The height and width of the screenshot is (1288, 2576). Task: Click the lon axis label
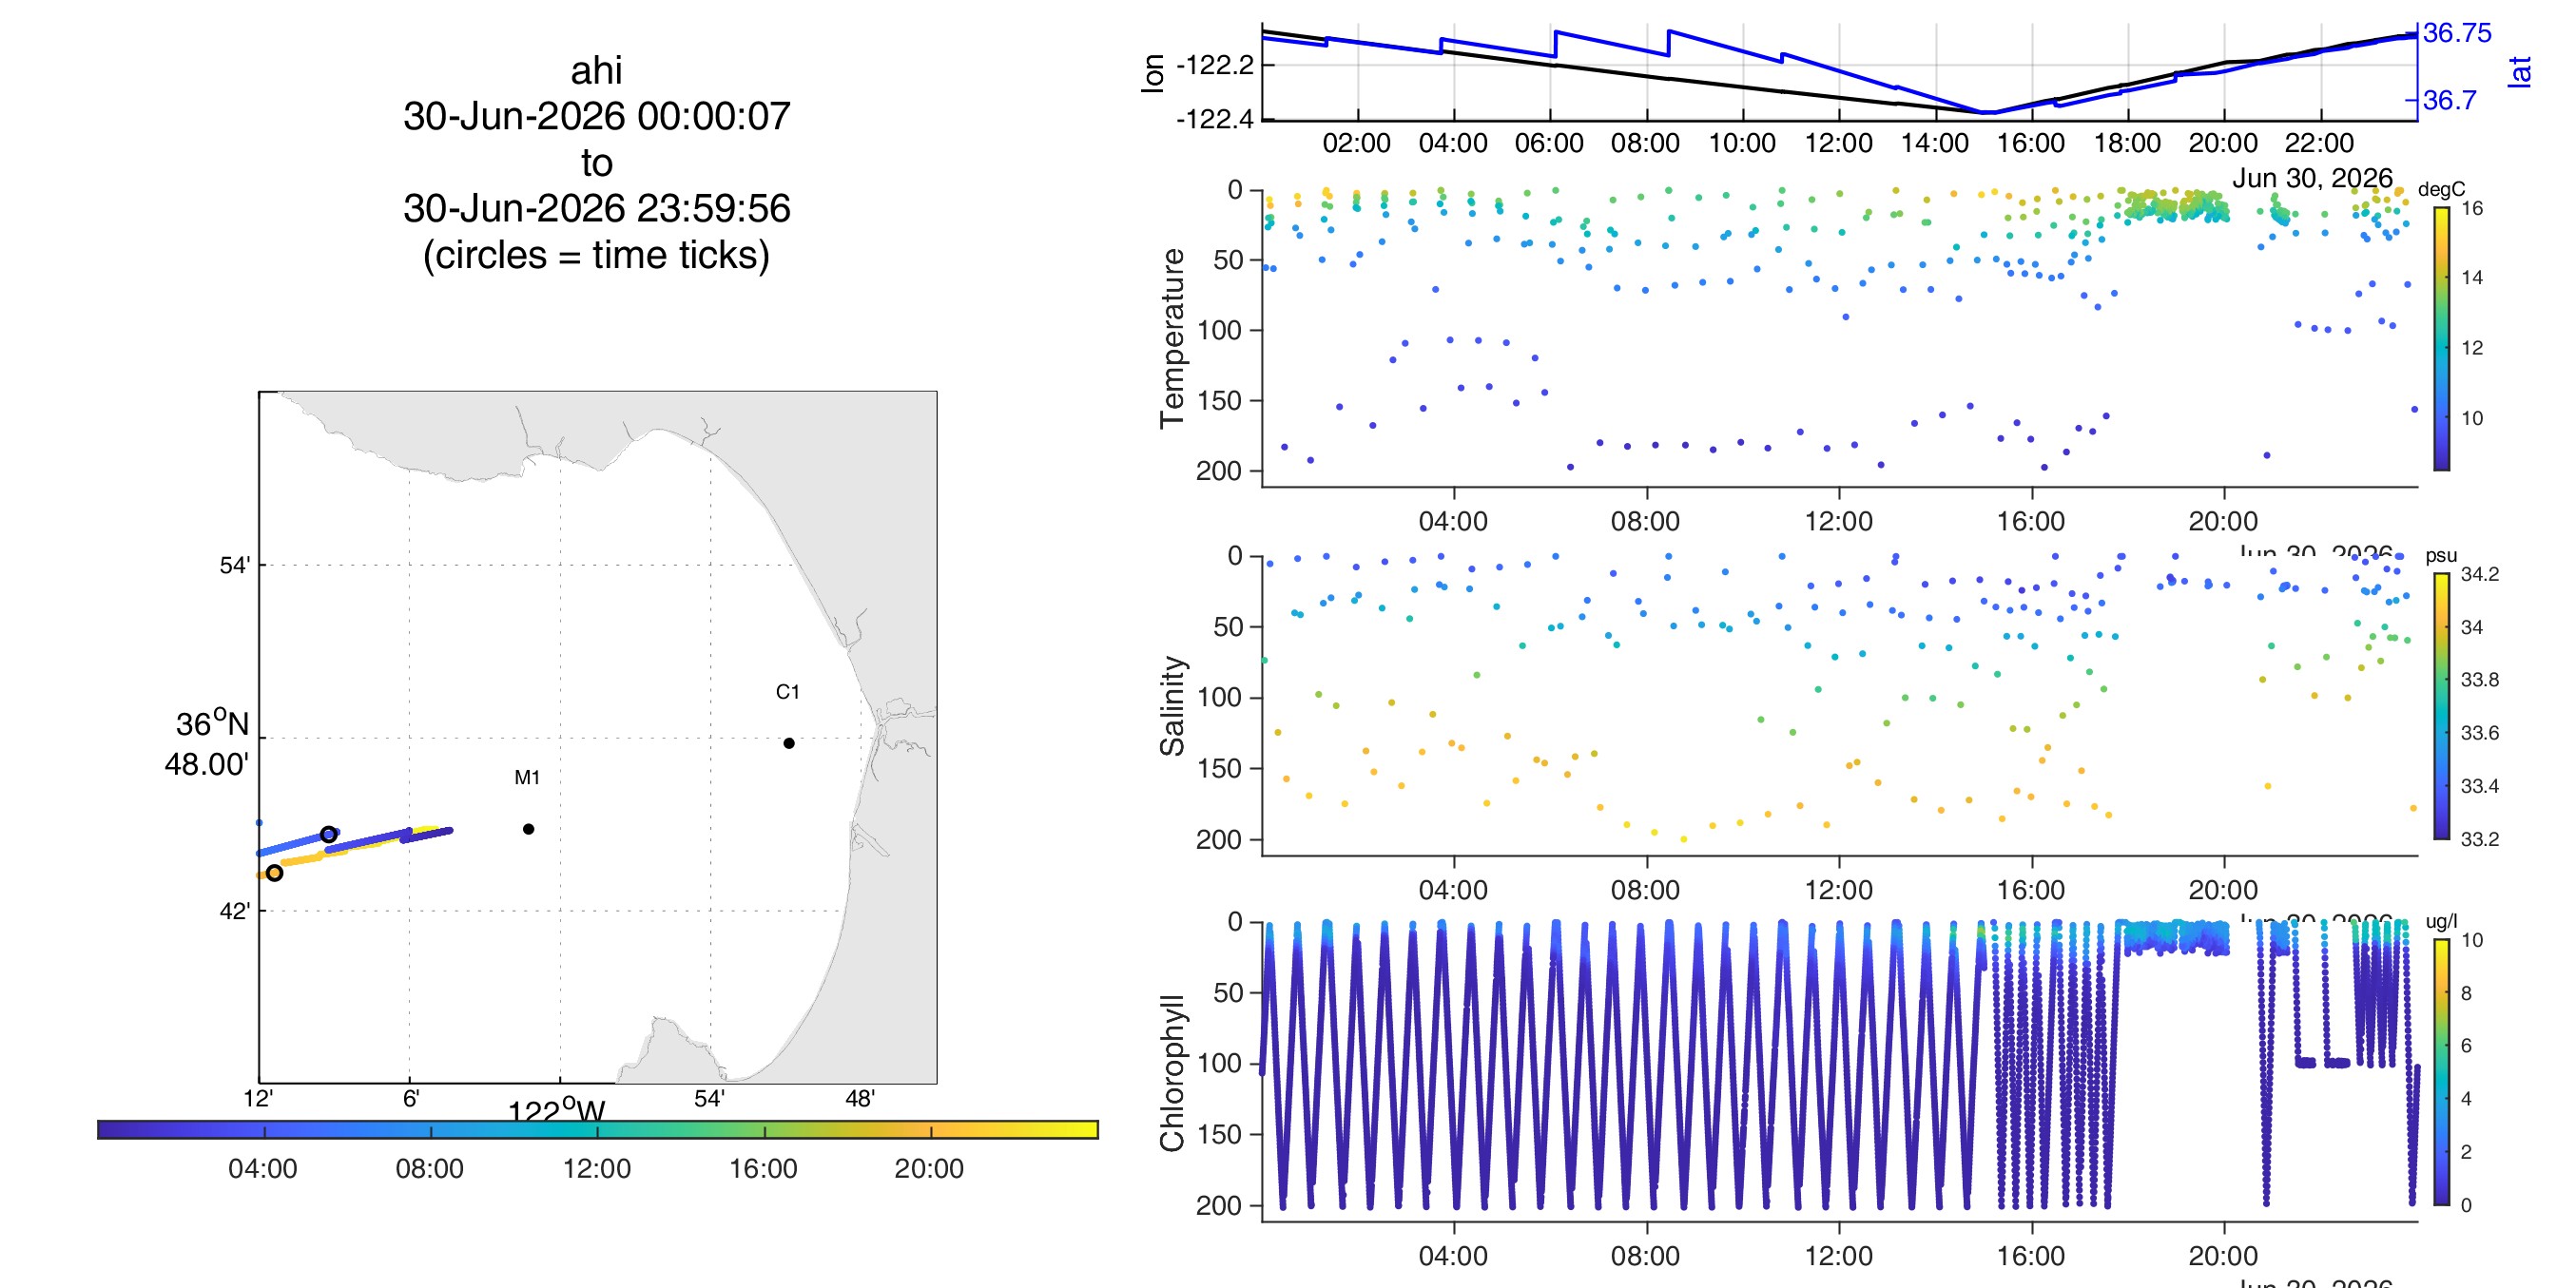pyautogui.click(x=1153, y=73)
